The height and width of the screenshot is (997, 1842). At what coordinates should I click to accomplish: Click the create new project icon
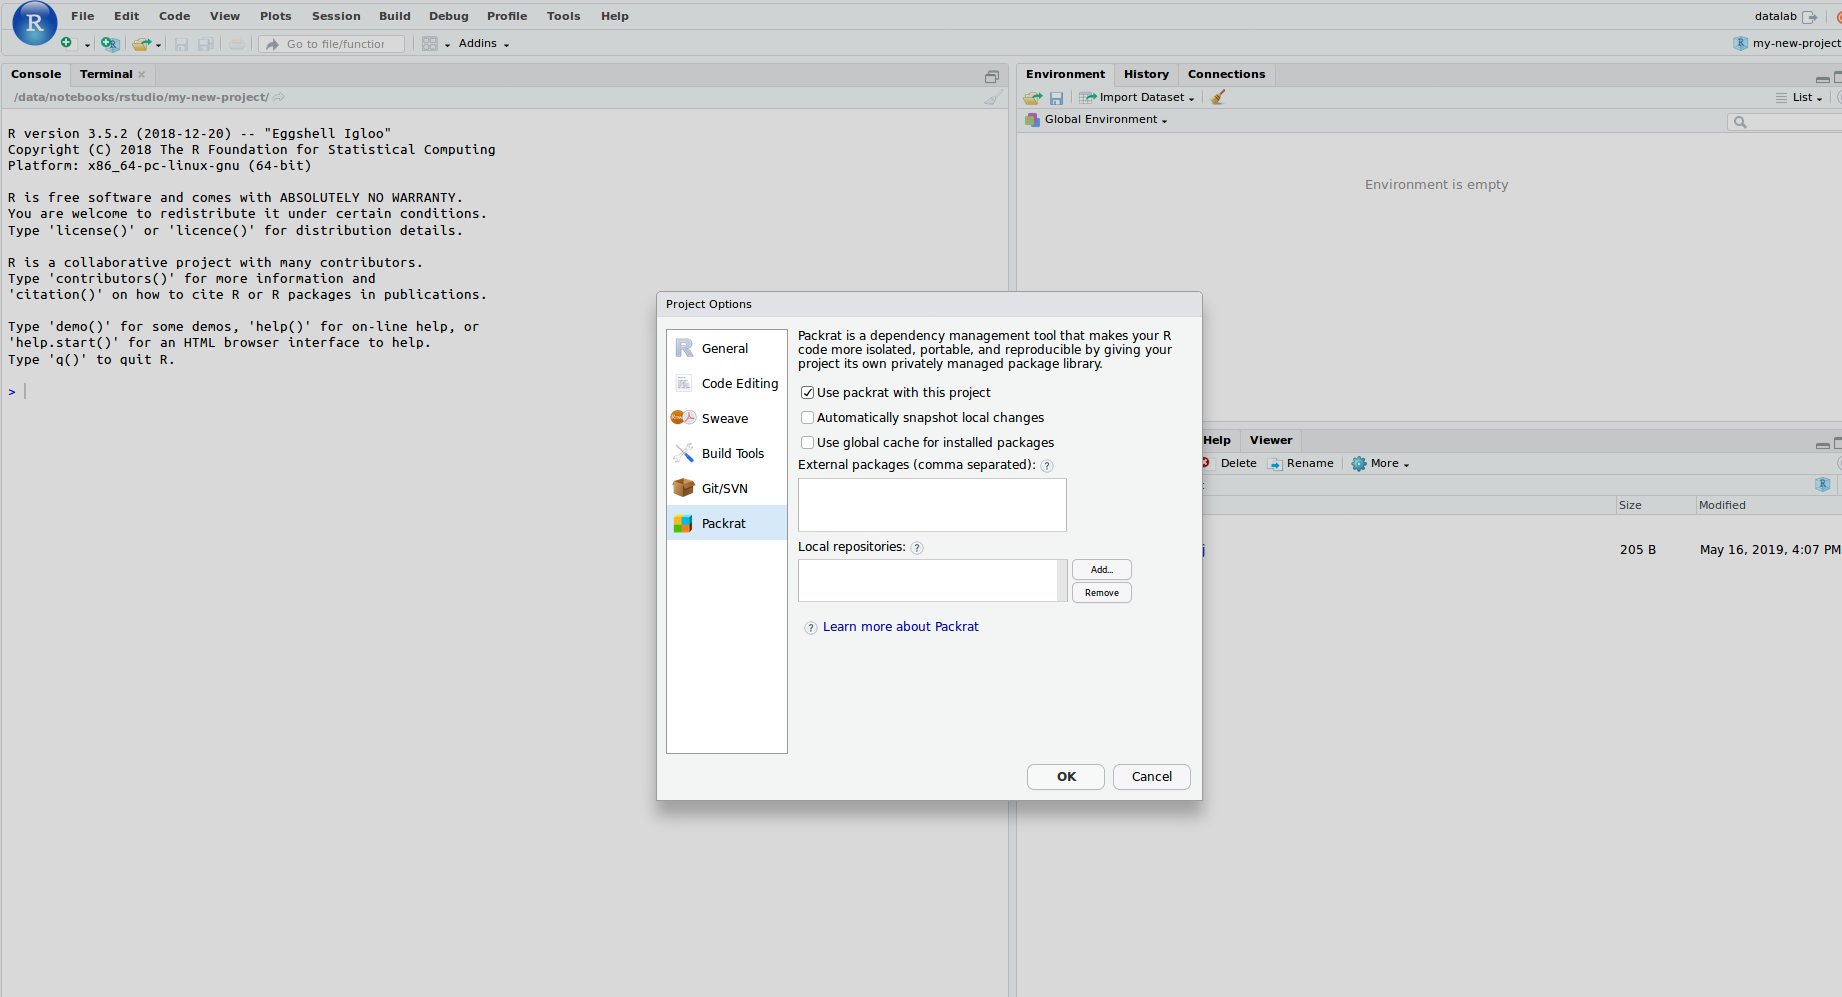pyautogui.click(x=110, y=44)
